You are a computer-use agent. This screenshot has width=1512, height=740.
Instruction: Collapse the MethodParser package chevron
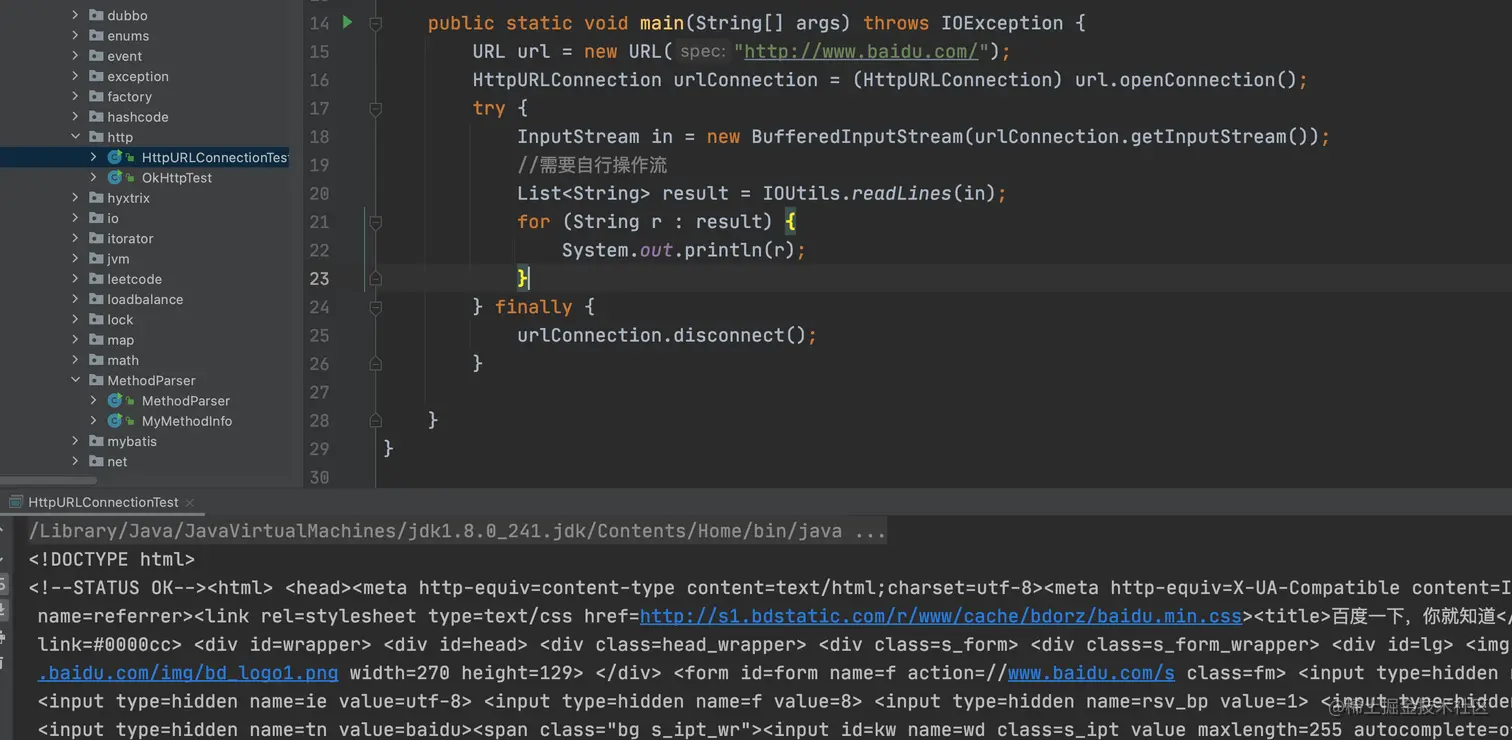(76, 380)
